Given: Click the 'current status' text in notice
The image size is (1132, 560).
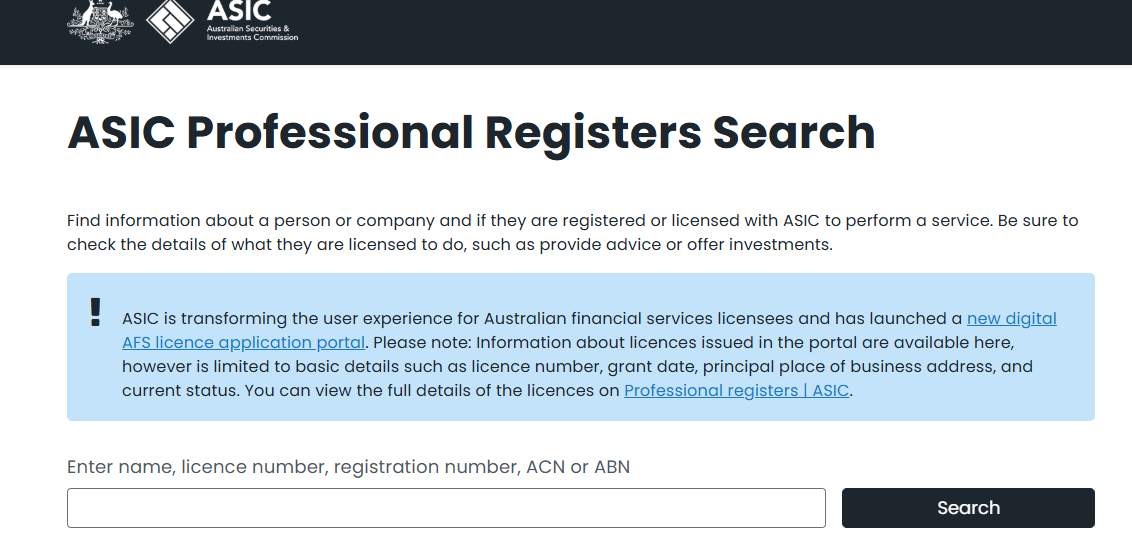Looking at the screenshot, I should click(x=180, y=390).
